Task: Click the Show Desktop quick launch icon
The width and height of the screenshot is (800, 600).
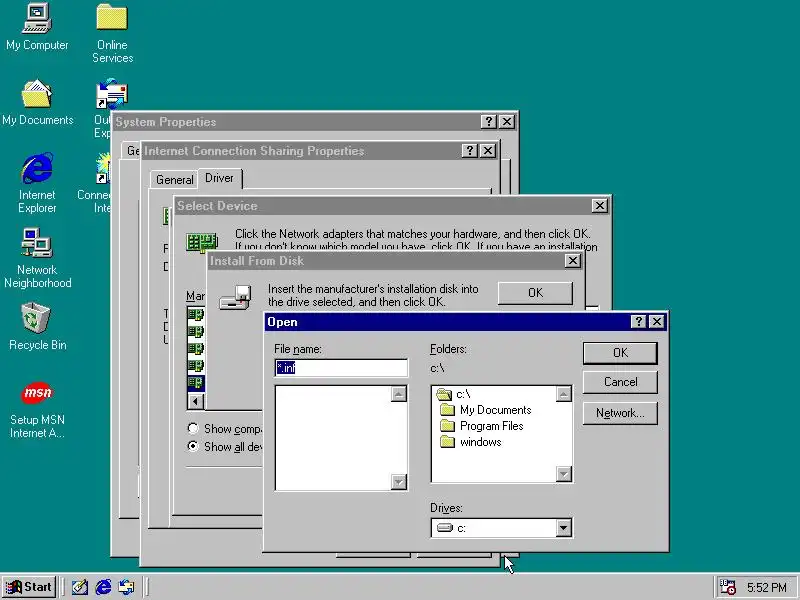Action: [x=79, y=587]
